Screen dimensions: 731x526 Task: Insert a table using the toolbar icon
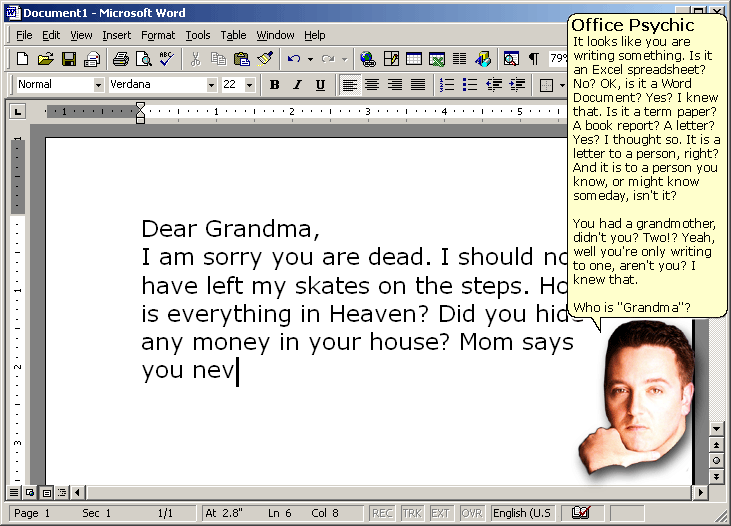coord(413,60)
